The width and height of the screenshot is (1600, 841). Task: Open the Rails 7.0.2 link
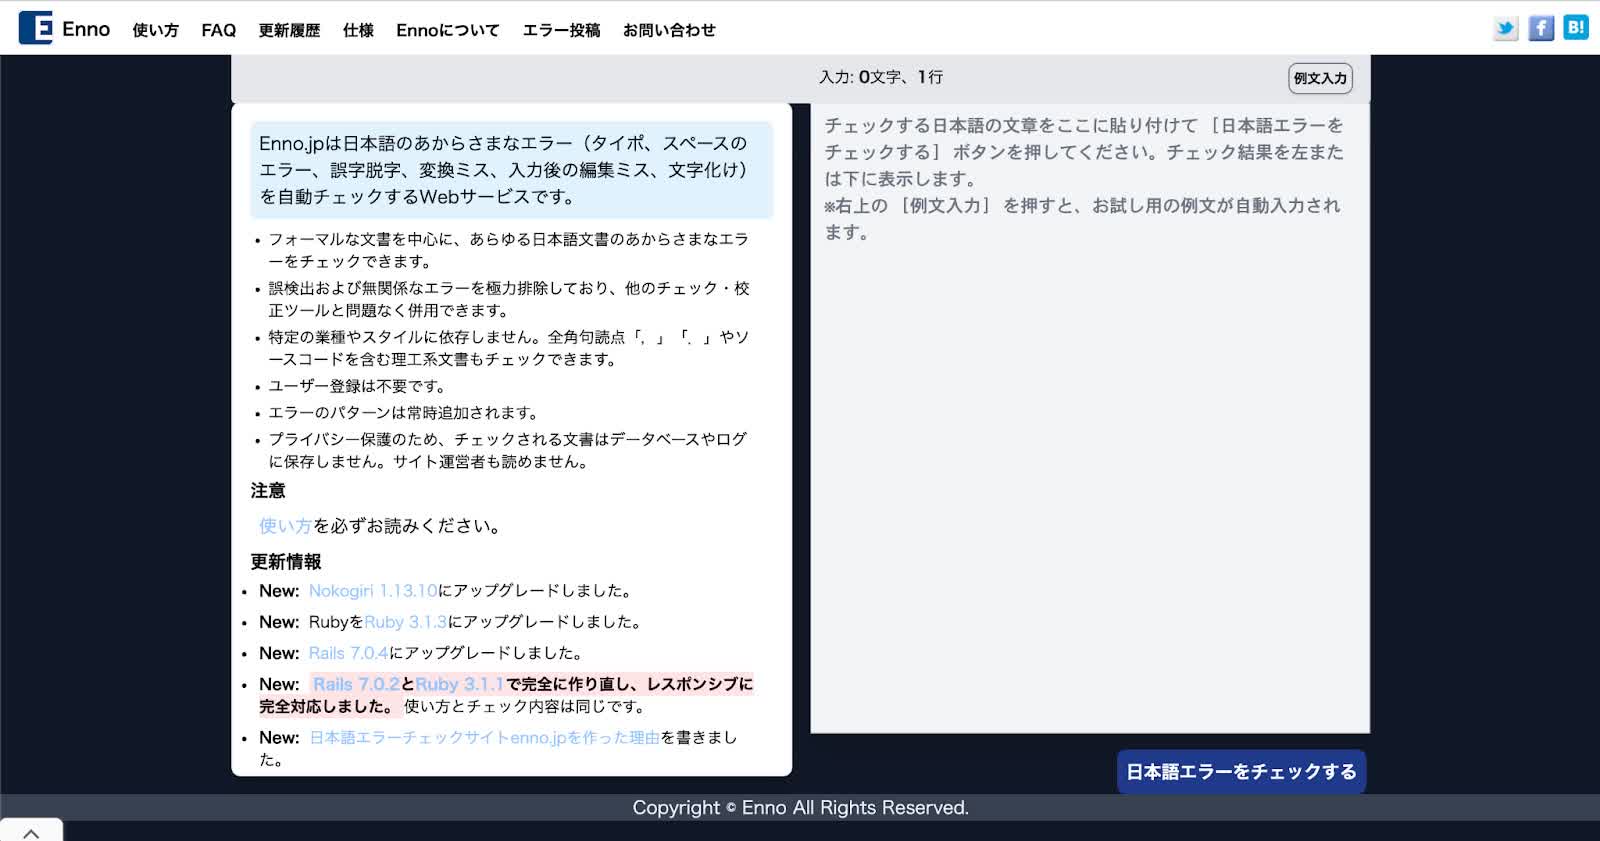tap(356, 684)
